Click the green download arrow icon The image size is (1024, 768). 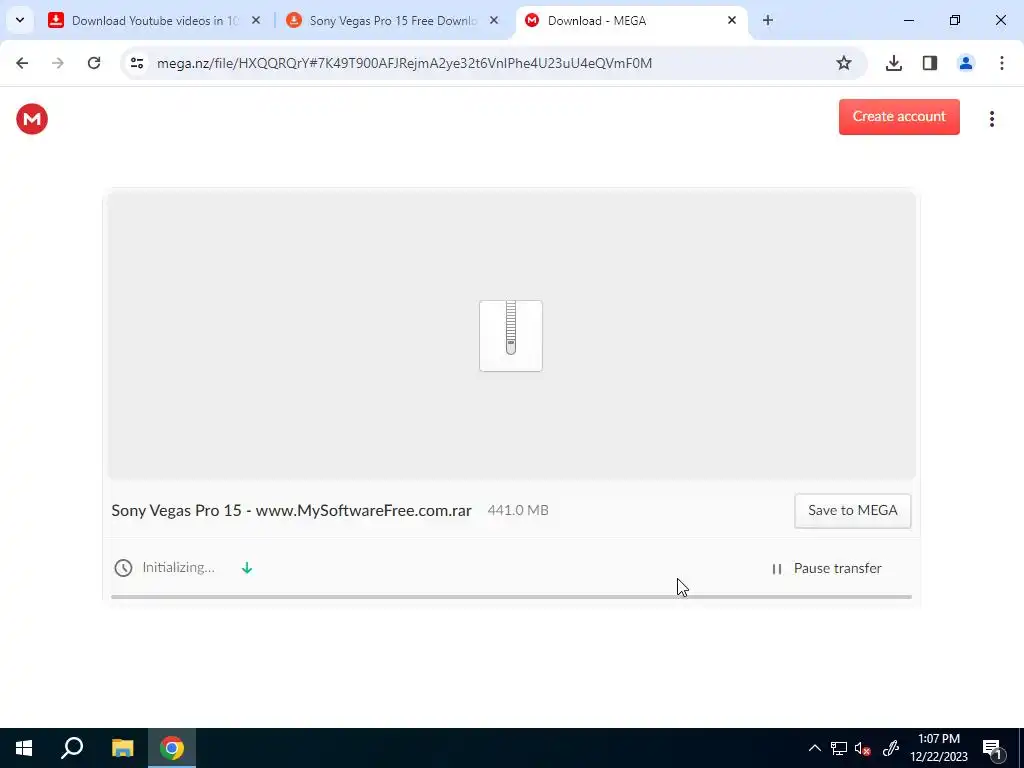point(247,568)
